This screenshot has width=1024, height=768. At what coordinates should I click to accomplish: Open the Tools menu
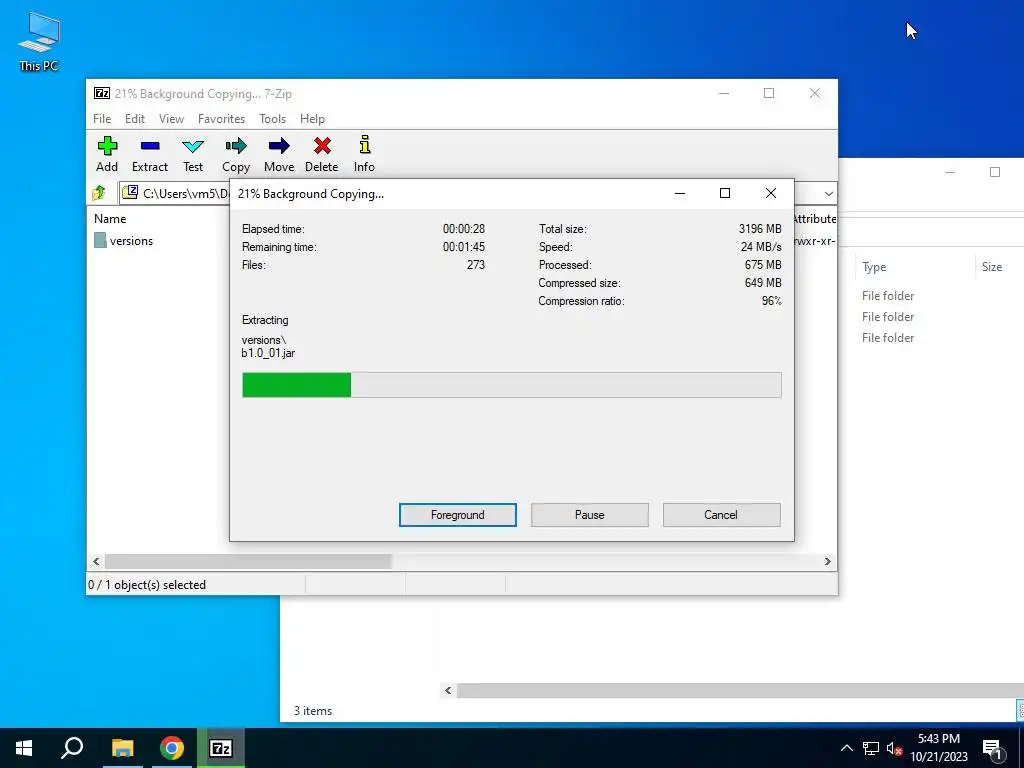tap(272, 119)
